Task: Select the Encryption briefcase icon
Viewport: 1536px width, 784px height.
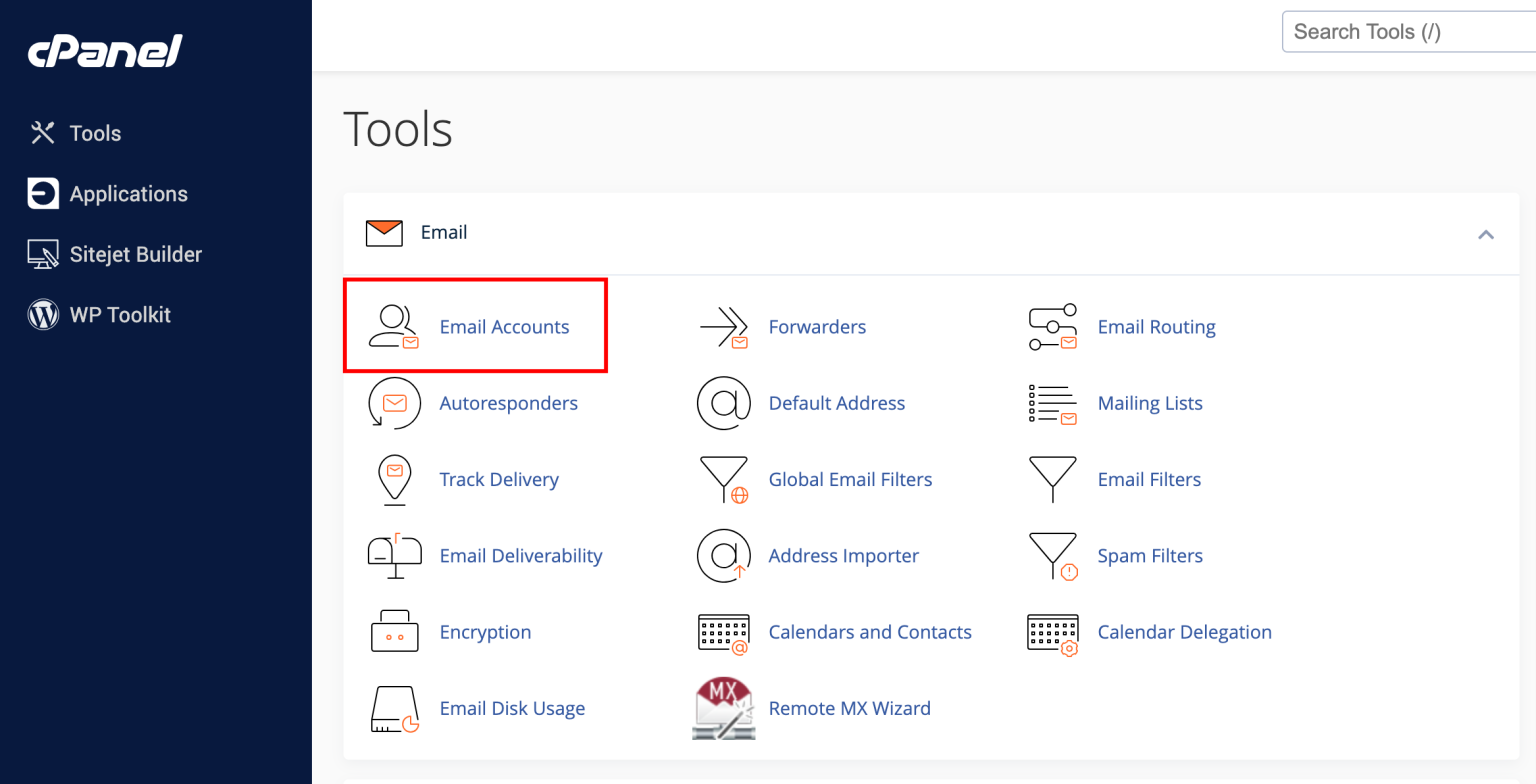Action: click(x=395, y=632)
